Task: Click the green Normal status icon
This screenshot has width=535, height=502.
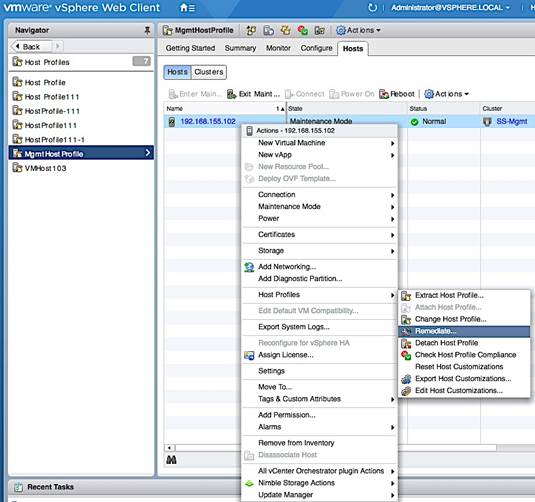Action: [414, 122]
